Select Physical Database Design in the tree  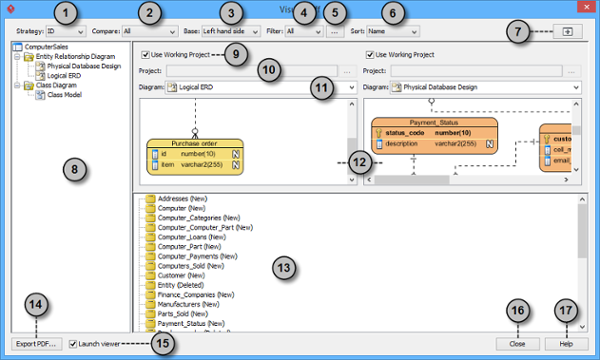click(x=84, y=66)
